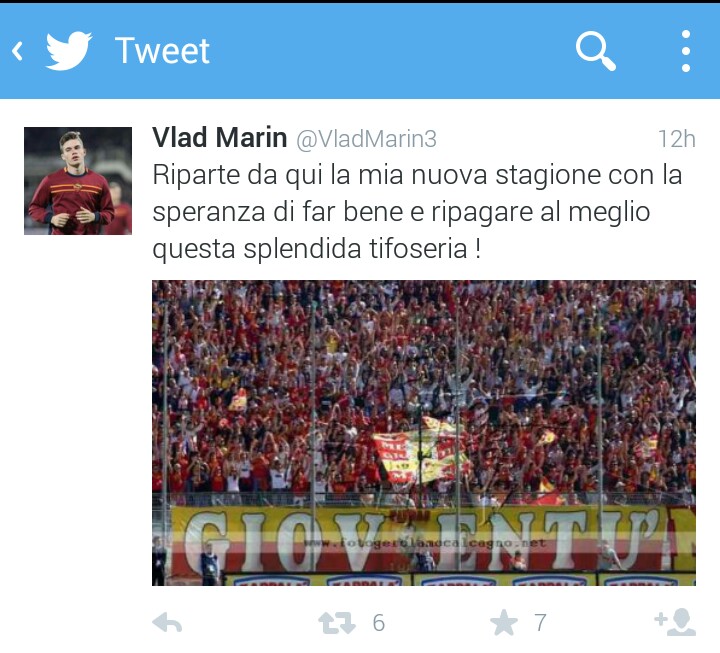
Task: Open the three-dot overflow menu
Action: coord(686,51)
